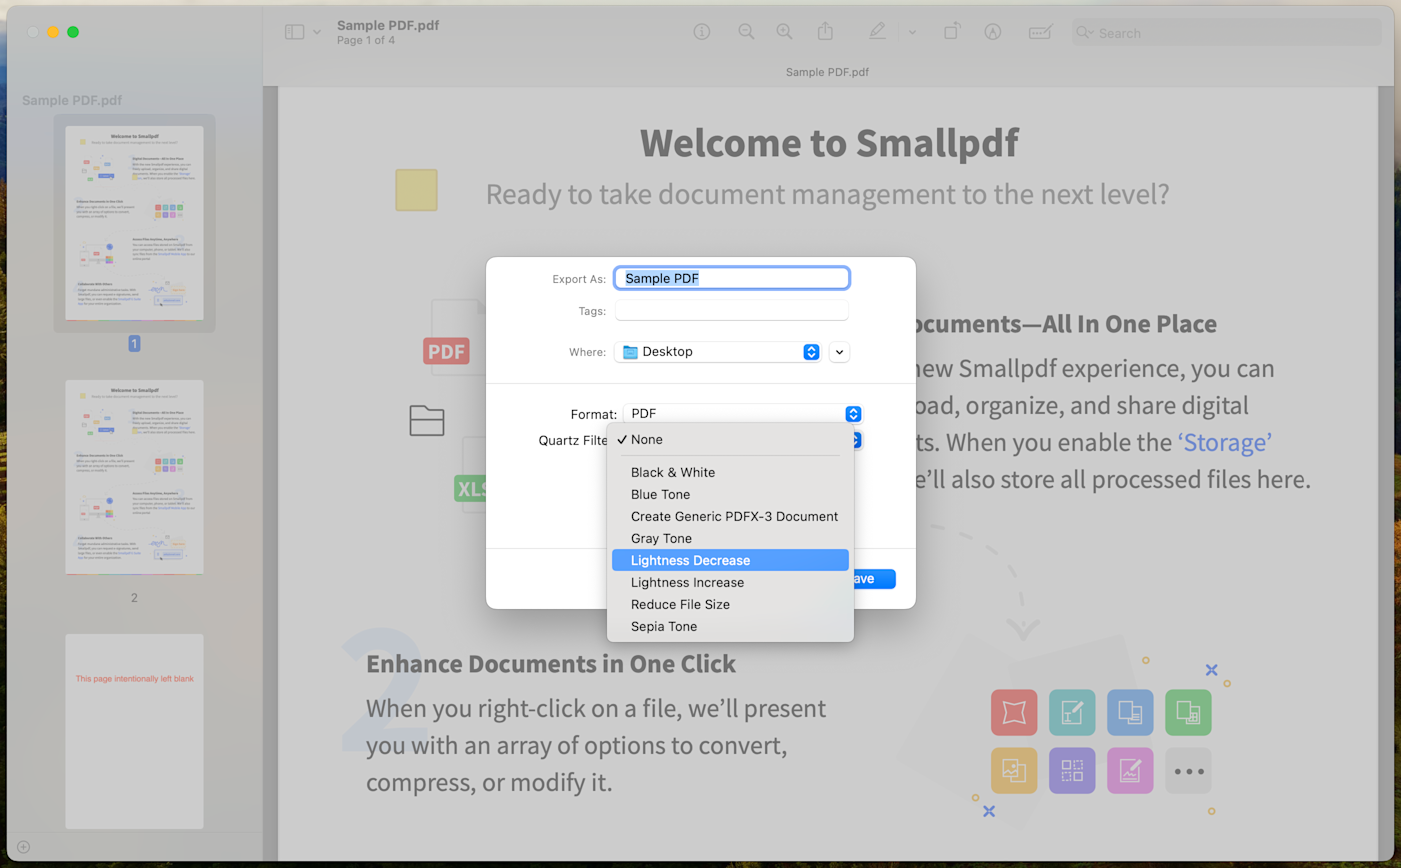Click the orange tool tile
Viewport: 1401px width, 868px height.
[x=1014, y=771]
